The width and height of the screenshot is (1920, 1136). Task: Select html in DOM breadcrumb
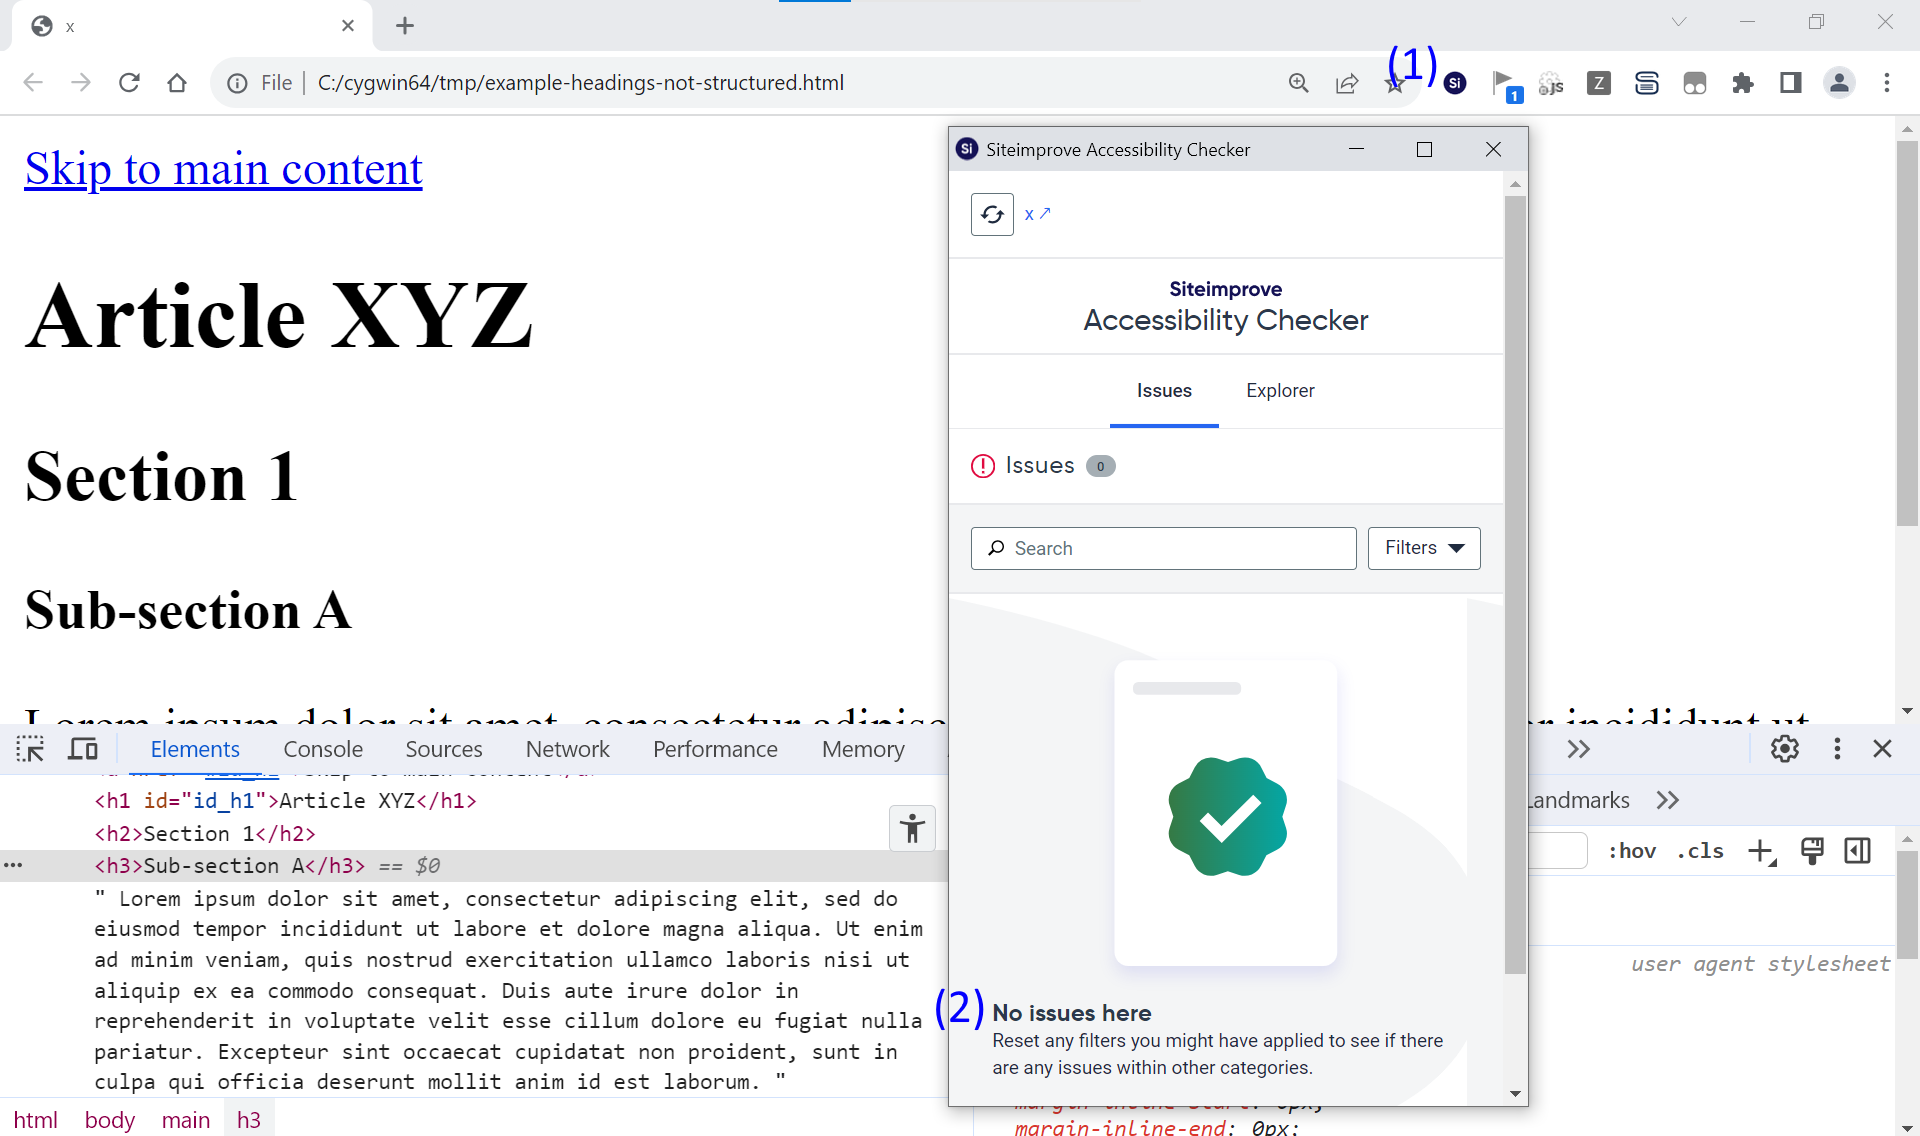click(x=36, y=1120)
